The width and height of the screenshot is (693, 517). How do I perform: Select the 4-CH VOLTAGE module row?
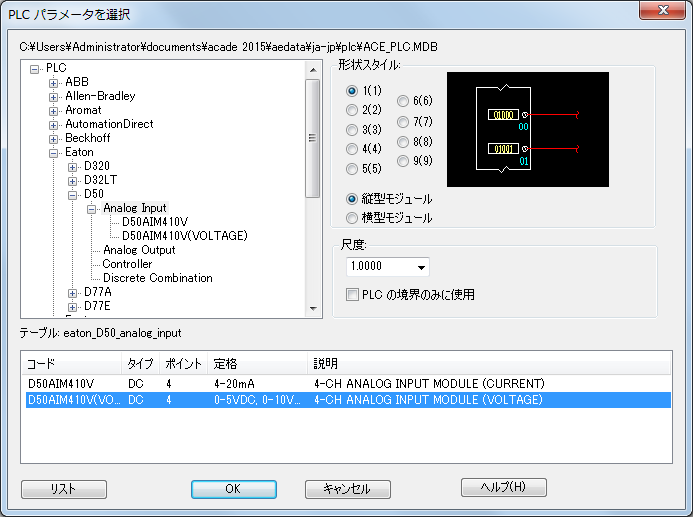tap(348, 400)
